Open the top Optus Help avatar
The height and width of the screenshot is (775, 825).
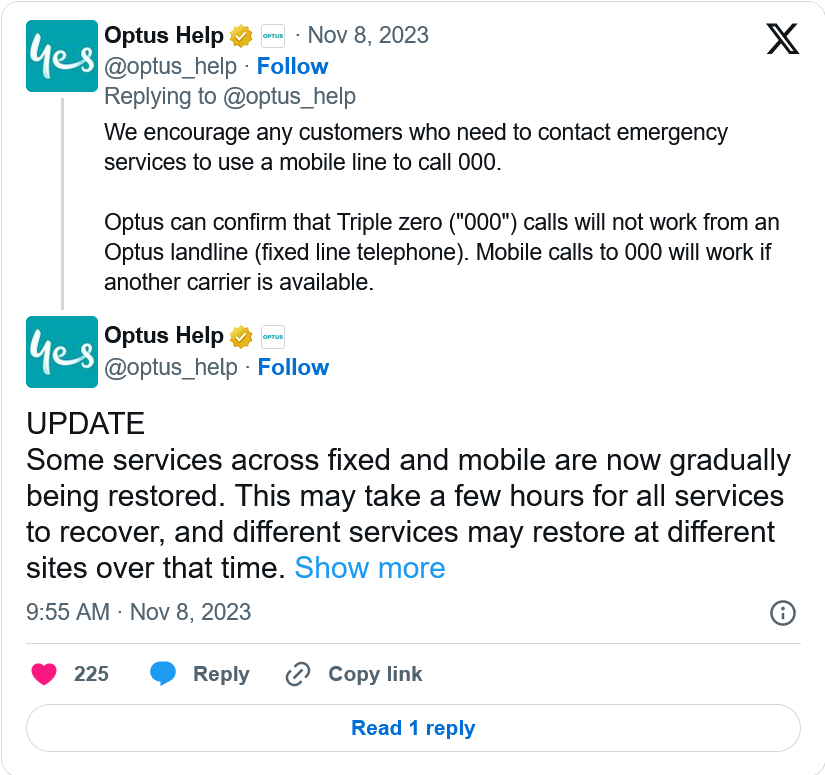coord(61,56)
